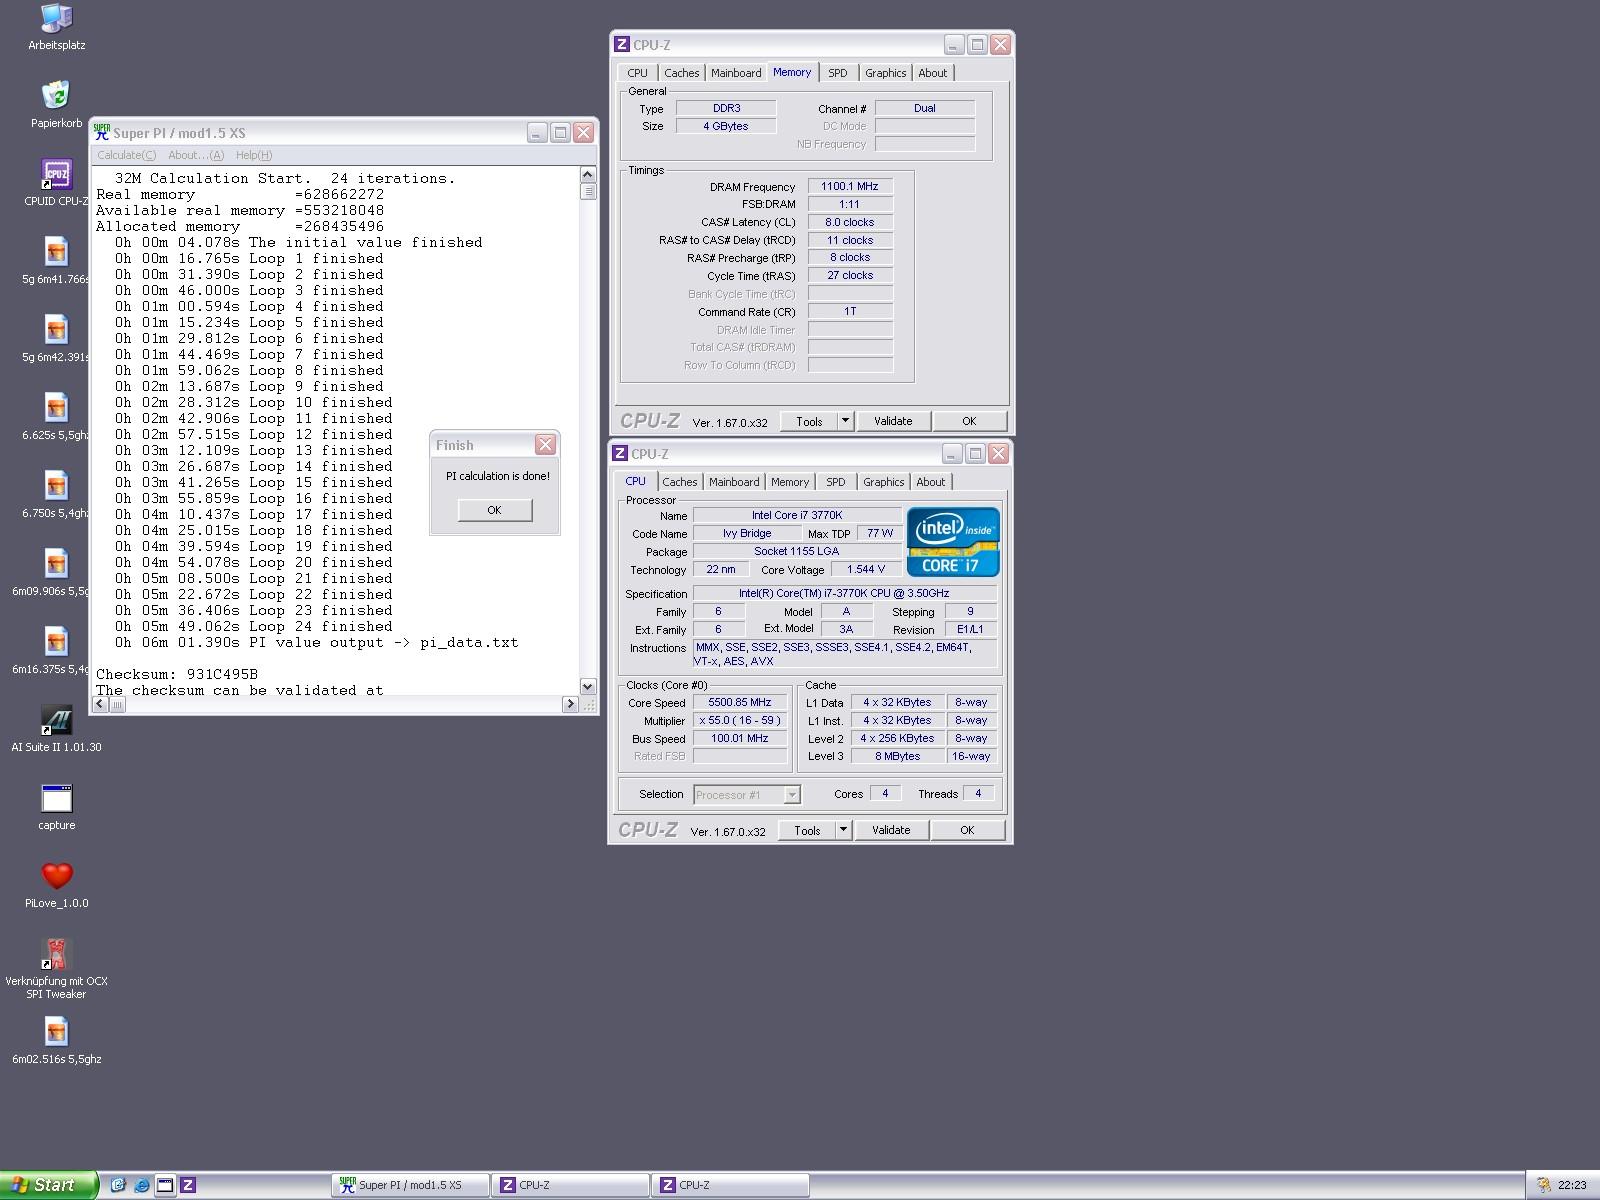The height and width of the screenshot is (1200, 1600).
Task: Click OK in lower CPU-Z CPU window
Action: 967,830
